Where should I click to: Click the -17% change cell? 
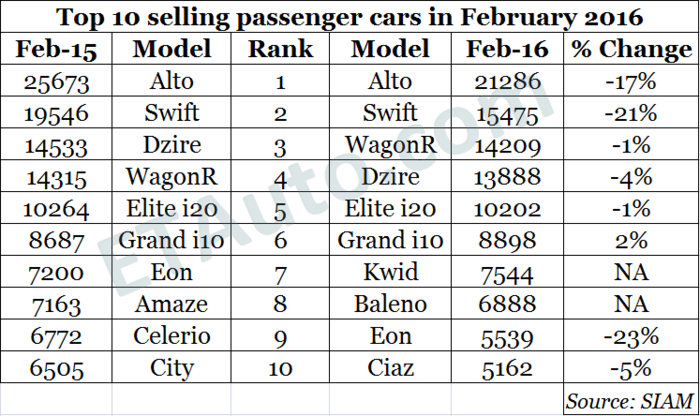tap(629, 82)
